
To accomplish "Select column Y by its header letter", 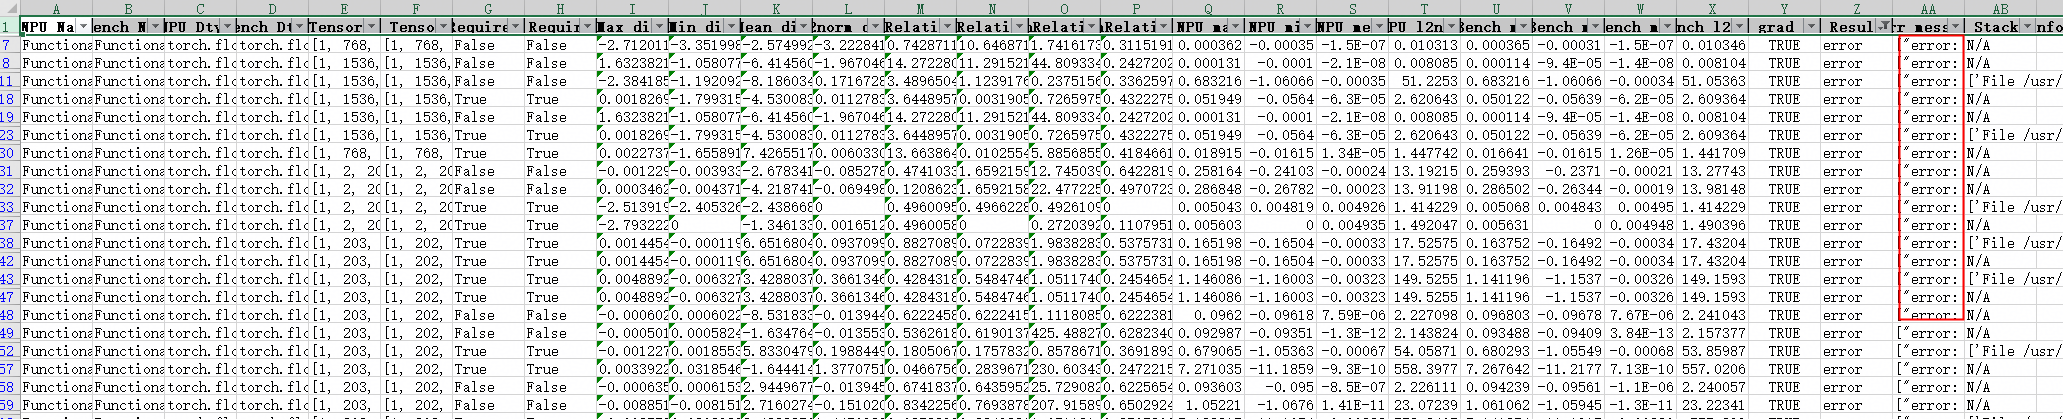I will [1784, 8].
